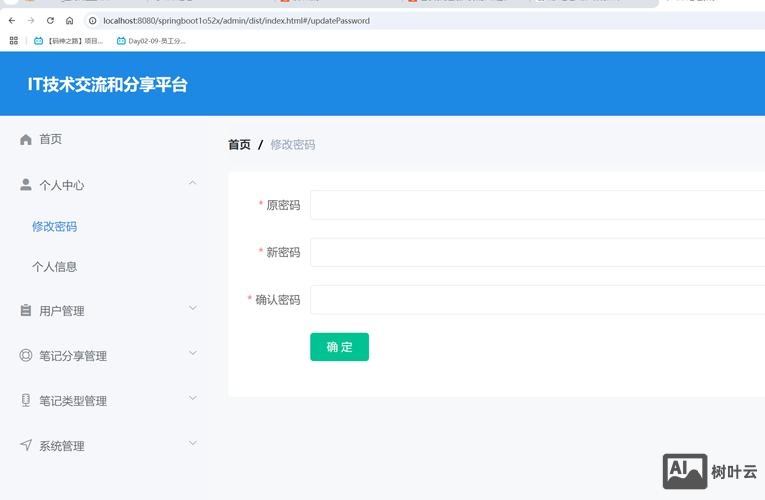Click the site information icon in the address bar

(92, 20)
